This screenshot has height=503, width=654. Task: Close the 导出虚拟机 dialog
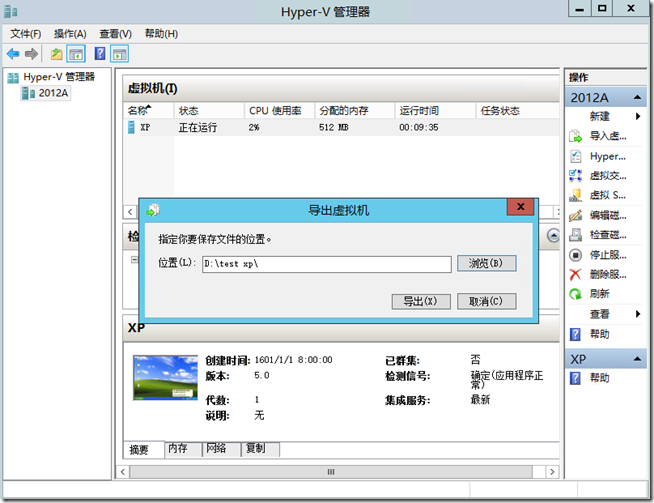521,207
